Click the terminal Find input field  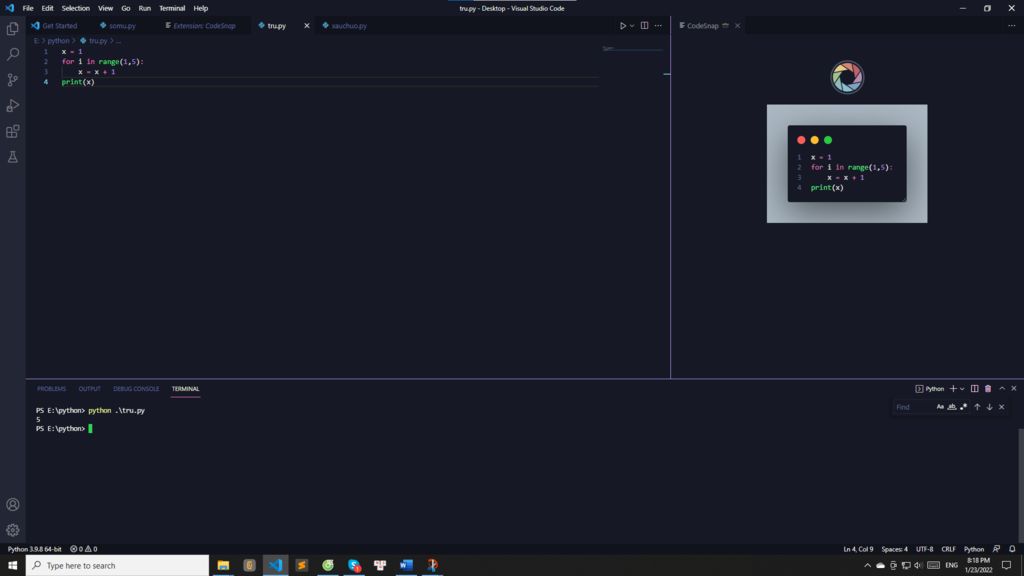pyautogui.click(x=912, y=407)
